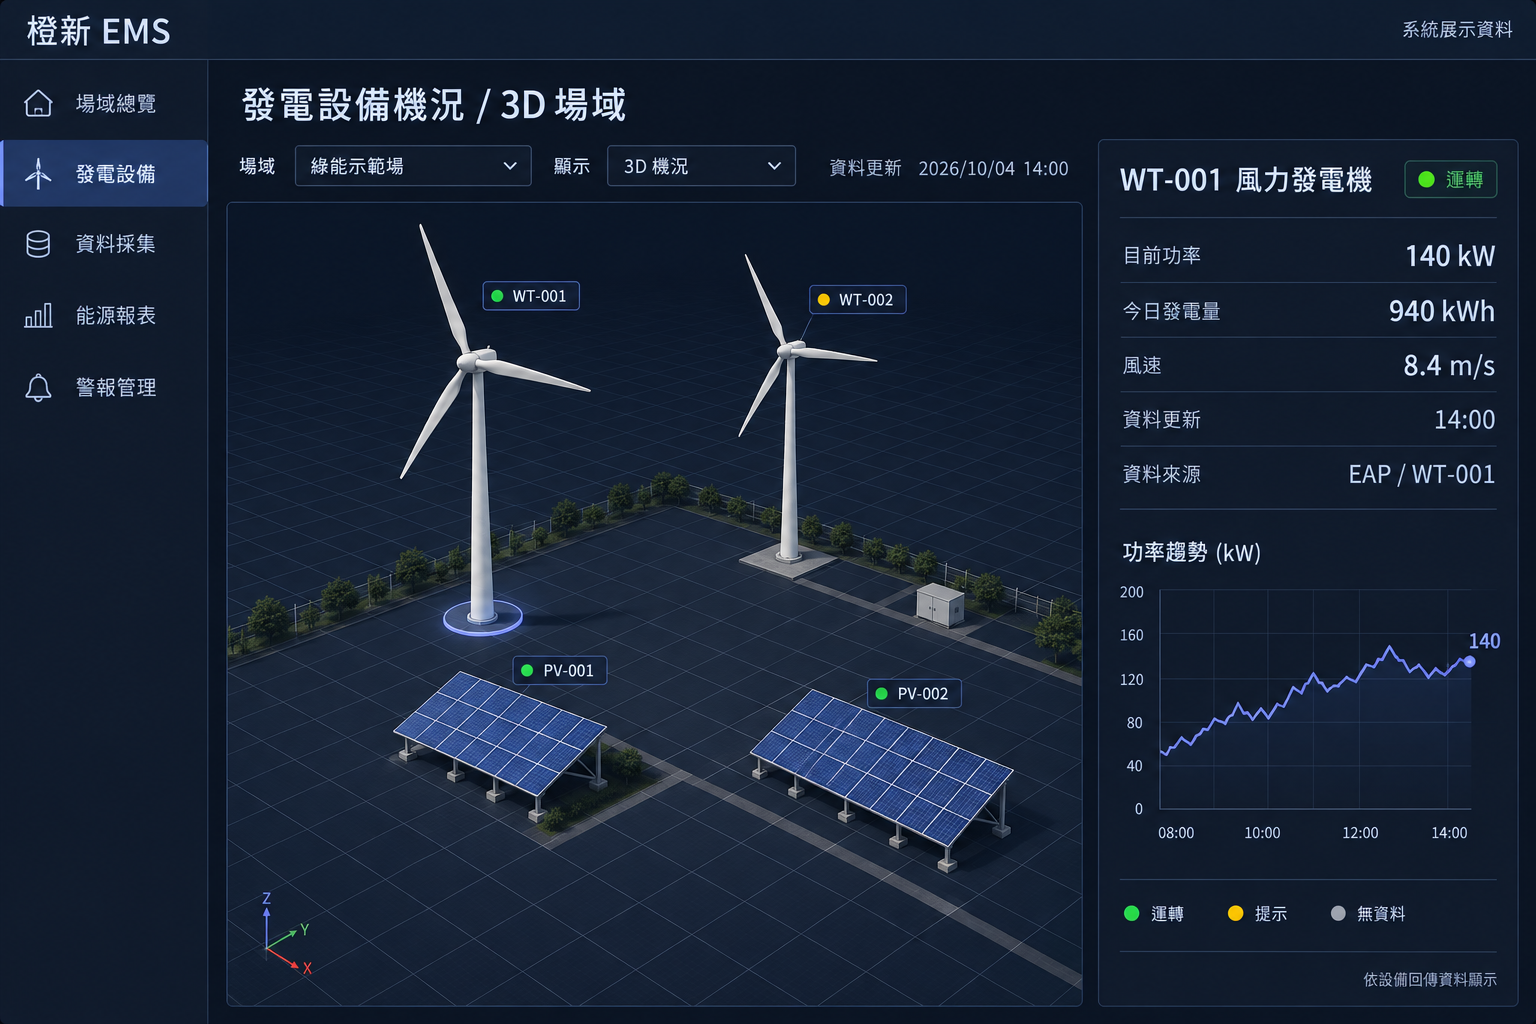
Task: Click the home icon beside 場域總覽
Action: (38, 103)
